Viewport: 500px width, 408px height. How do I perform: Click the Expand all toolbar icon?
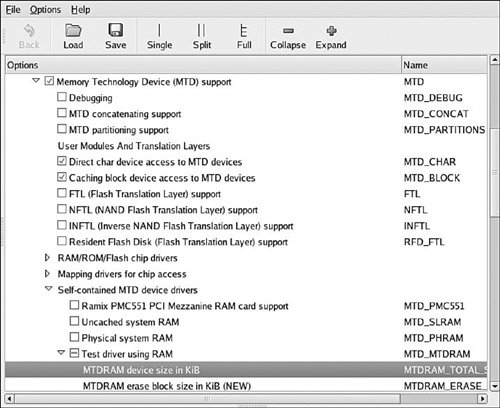coord(331,31)
